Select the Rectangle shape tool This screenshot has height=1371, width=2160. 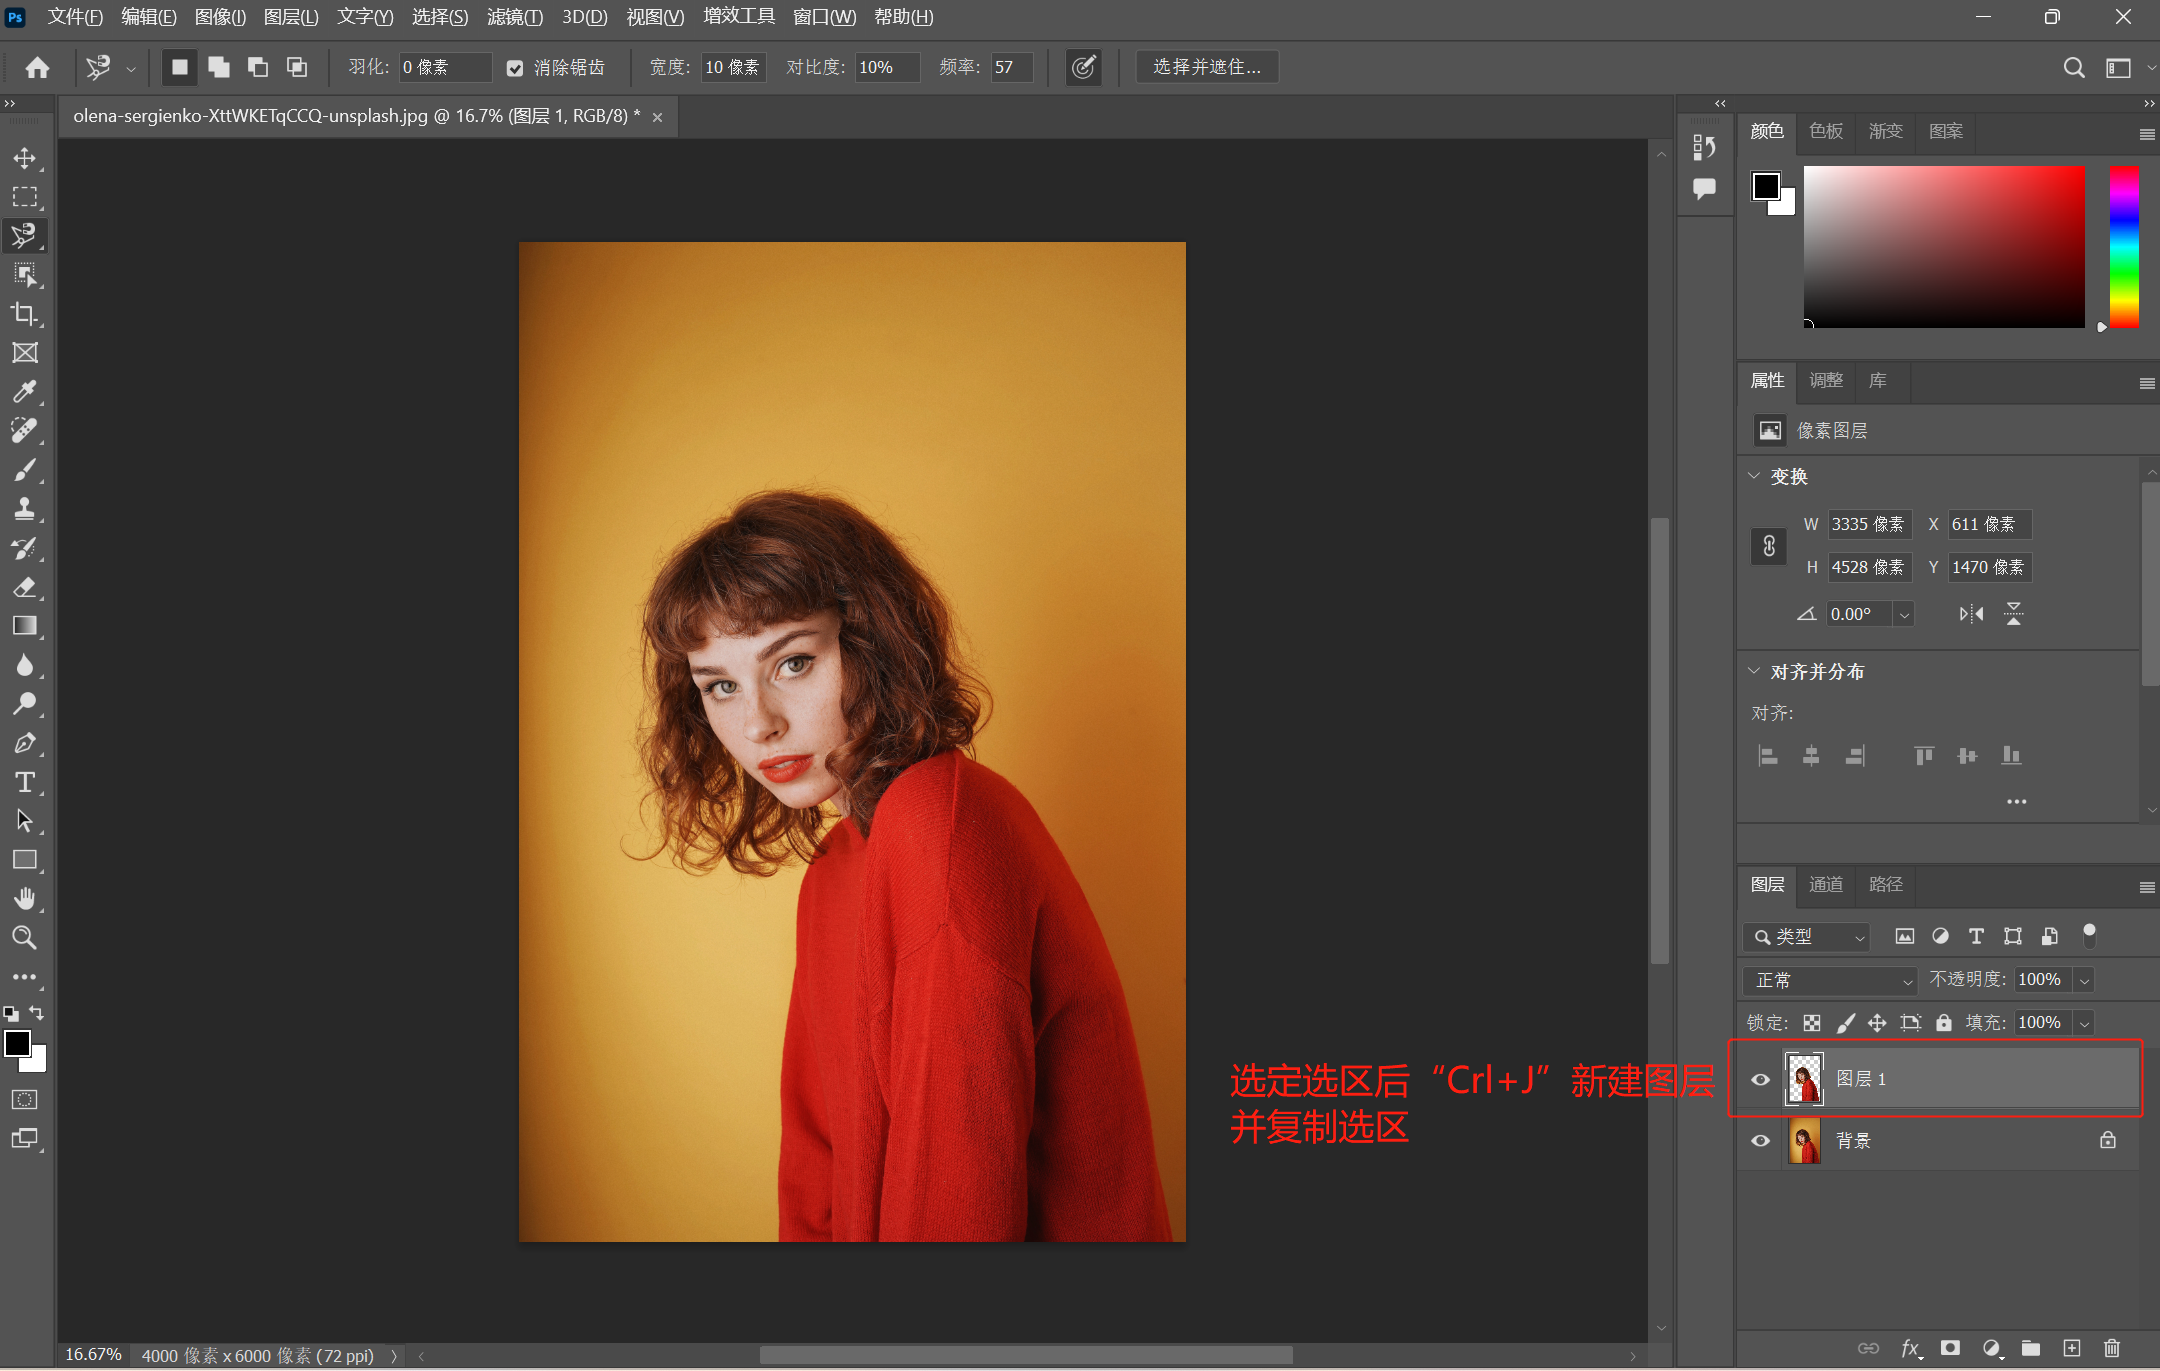click(24, 860)
